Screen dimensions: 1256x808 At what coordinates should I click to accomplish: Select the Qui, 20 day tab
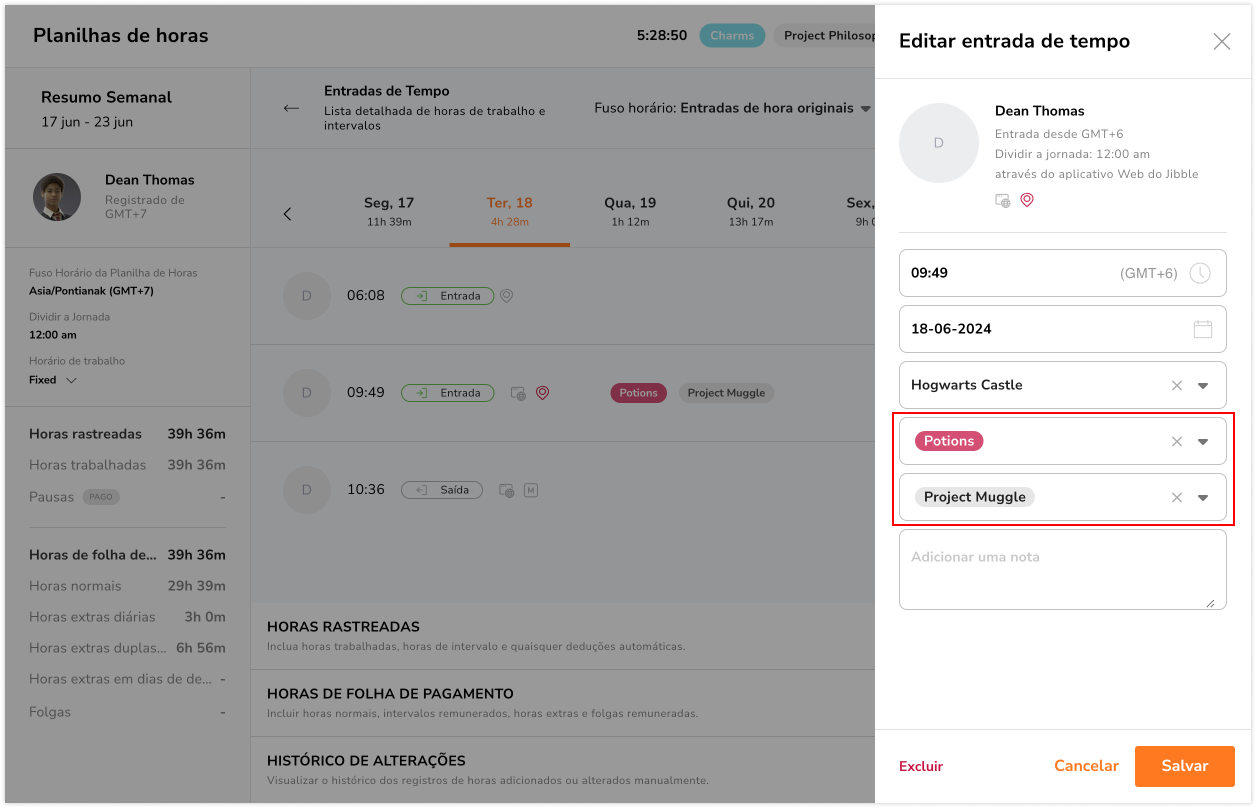pos(751,211)
